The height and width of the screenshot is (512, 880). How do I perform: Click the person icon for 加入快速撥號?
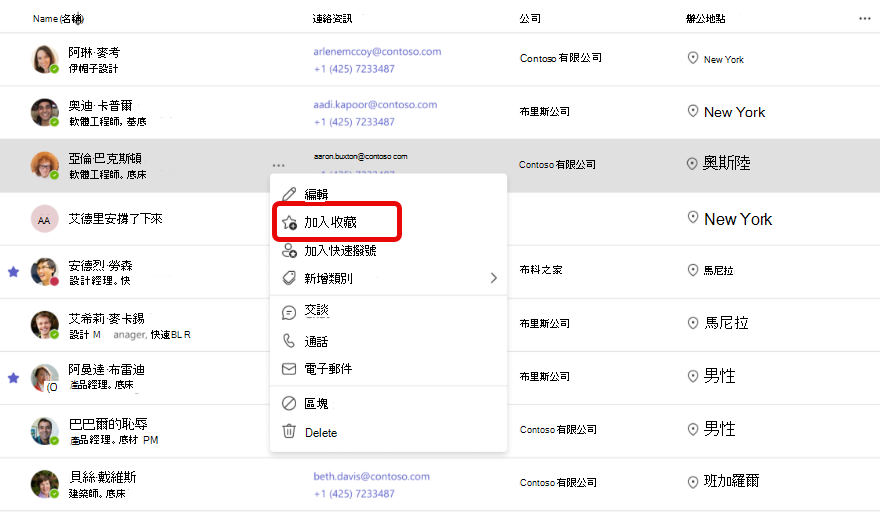click(289, 250)
